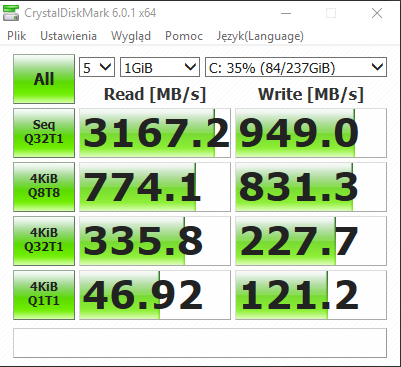Start the Seq Q32T1 test
Image resolution: width=401 pixels, height=367 pixels.
coord(44,133)
